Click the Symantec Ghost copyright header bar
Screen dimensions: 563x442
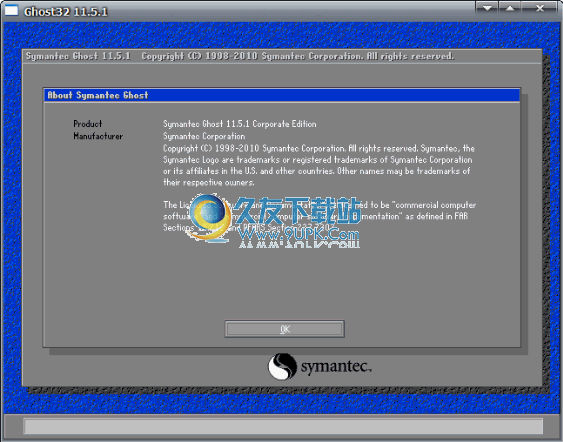(282, 56)
